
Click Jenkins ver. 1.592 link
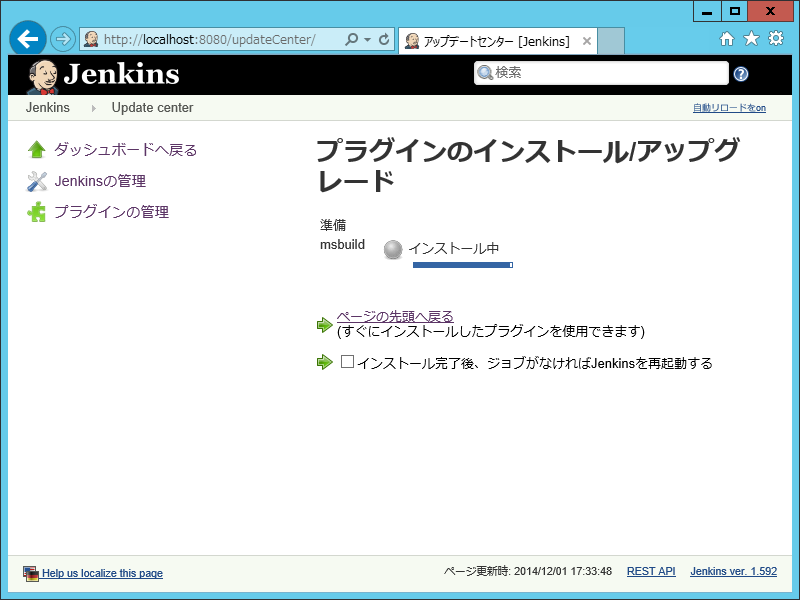(x=733, y=571)
